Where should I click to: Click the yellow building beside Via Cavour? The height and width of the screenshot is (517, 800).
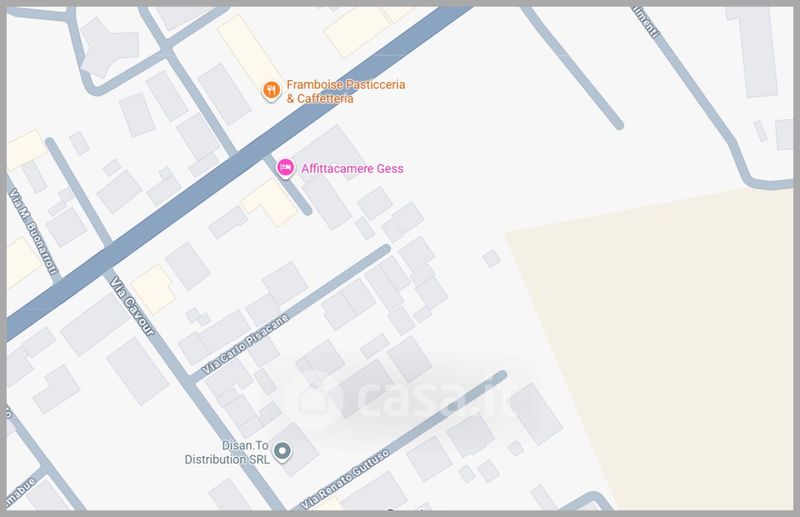[154, 288]
